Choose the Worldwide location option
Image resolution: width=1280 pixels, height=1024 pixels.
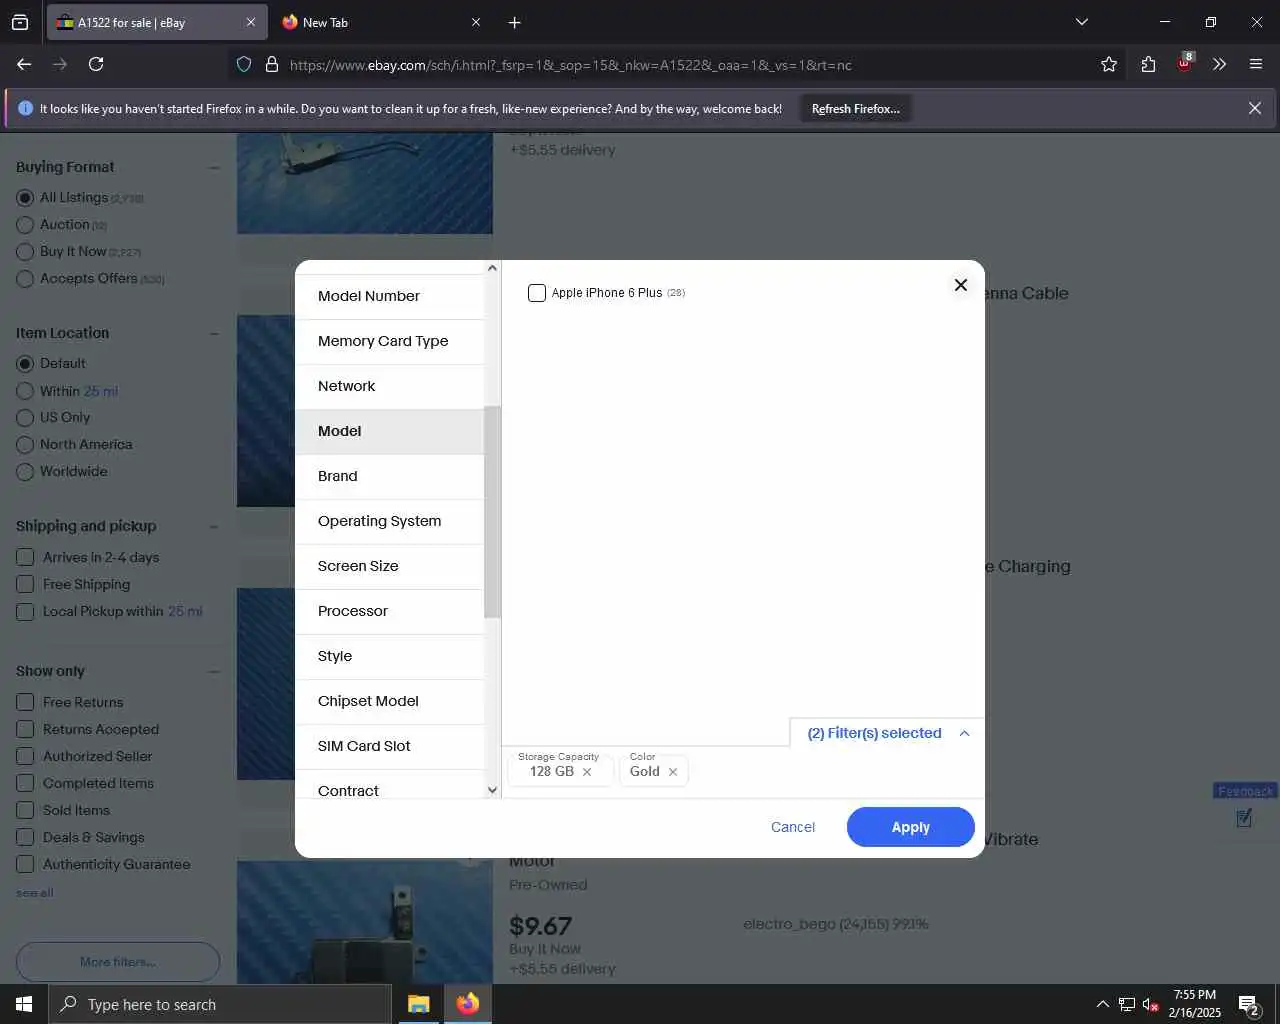25,472
